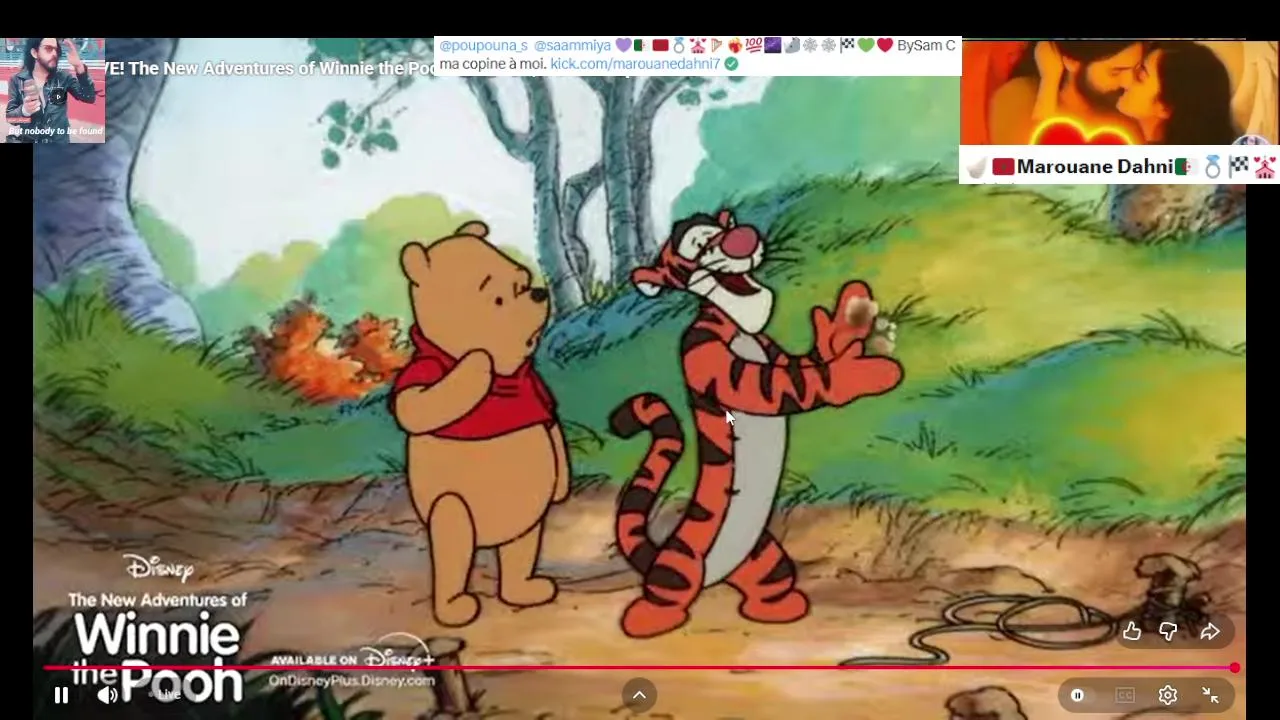This screenshot has height=720, width=1280.
Task: Like the video with thumbs up
Action: tap(1131, 631)
